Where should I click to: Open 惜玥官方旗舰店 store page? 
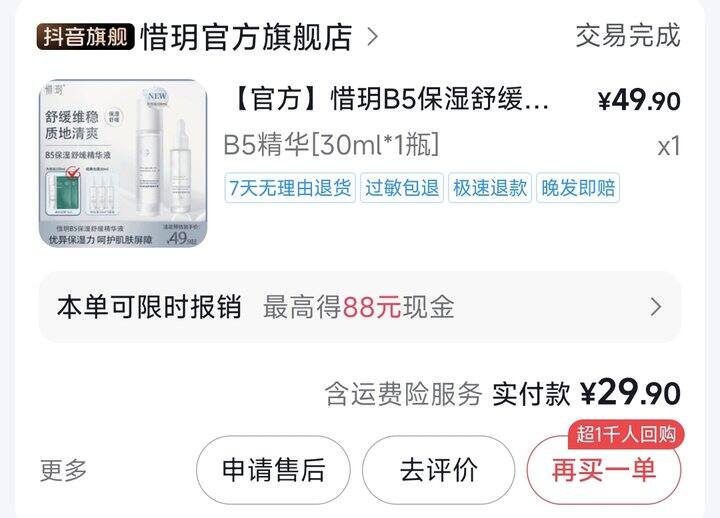(246, 37)
